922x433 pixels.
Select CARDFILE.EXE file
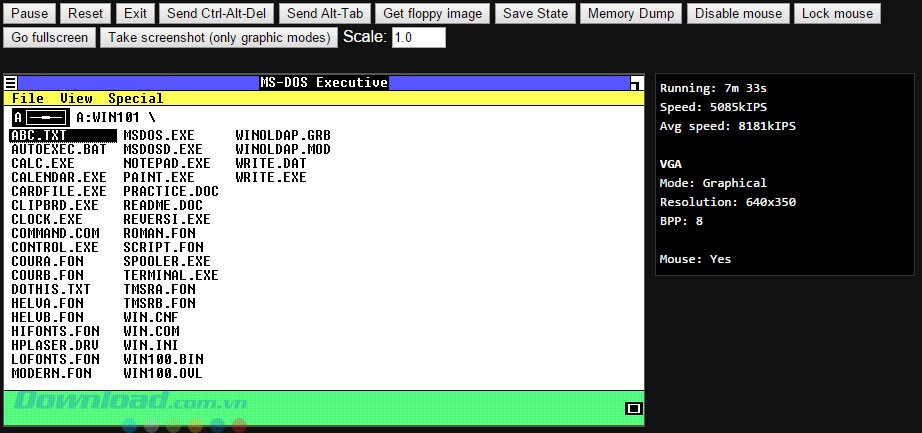point(59,191)
